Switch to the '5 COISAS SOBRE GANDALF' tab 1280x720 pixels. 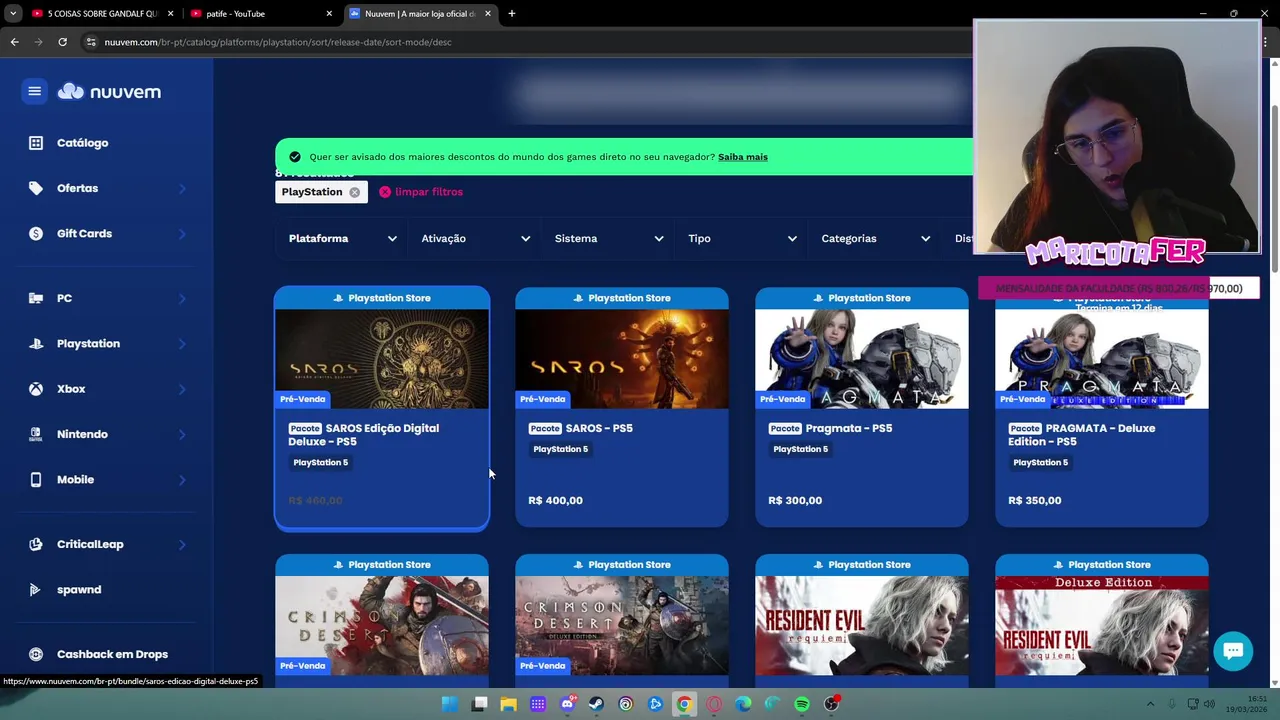103,14
